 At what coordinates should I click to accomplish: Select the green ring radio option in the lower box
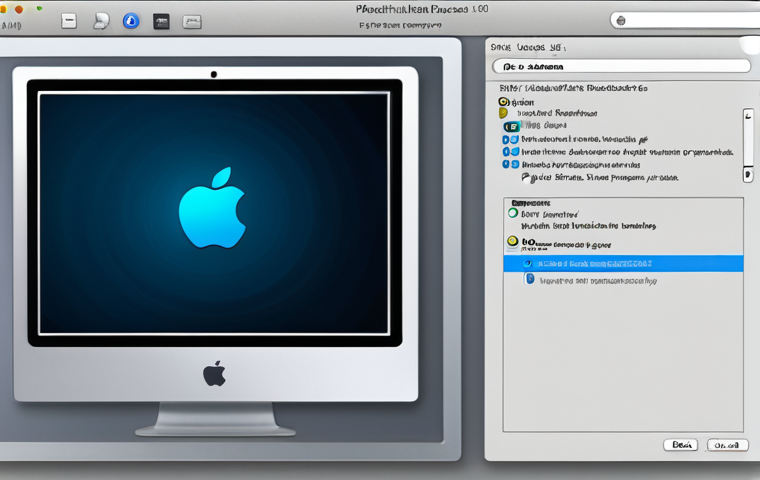tap(513, 213)
